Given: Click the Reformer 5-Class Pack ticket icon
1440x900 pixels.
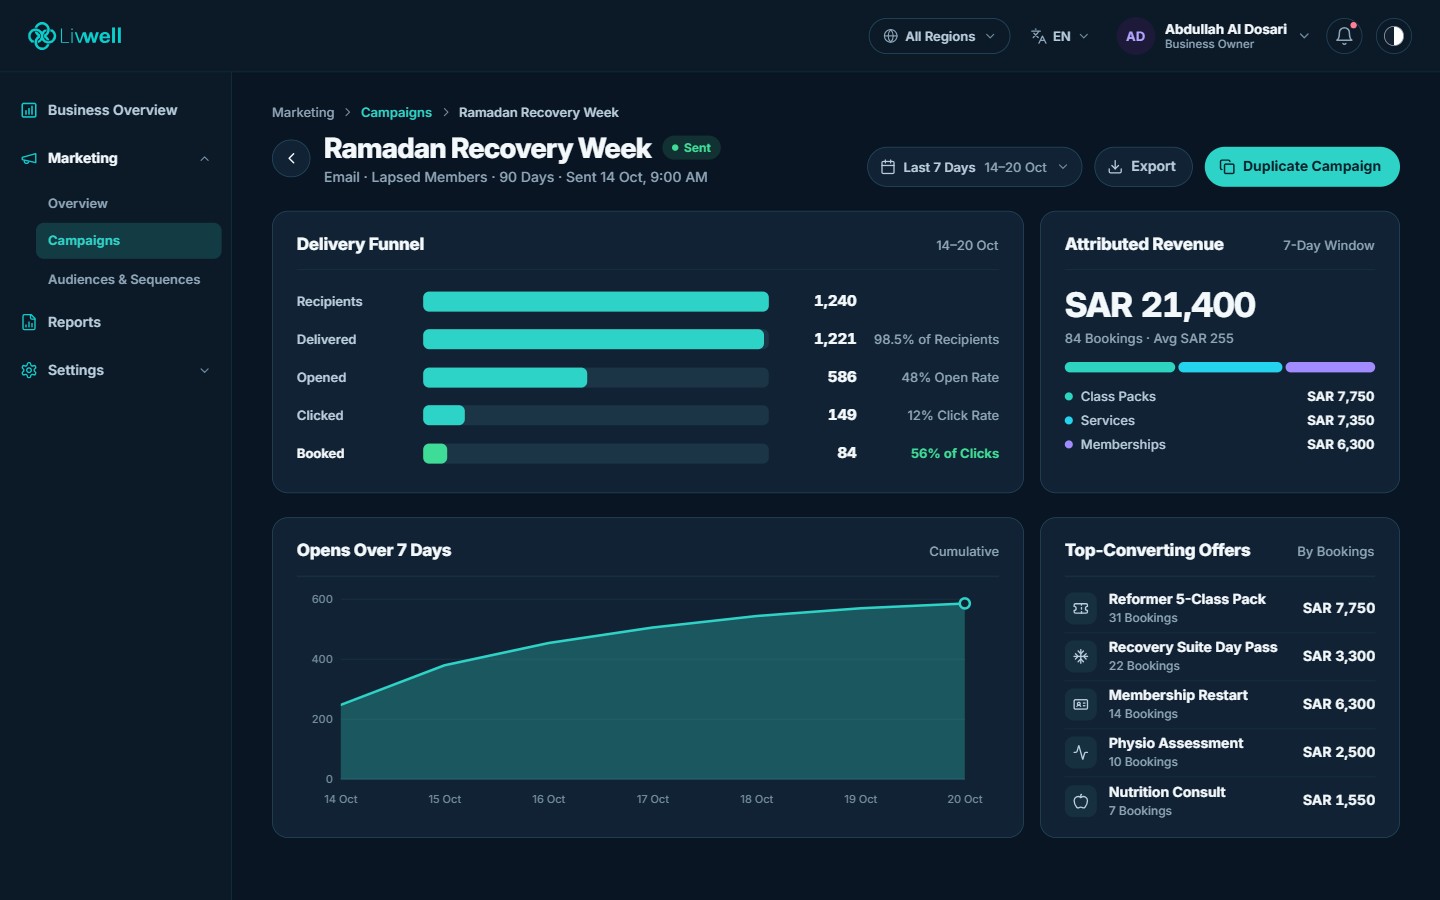Looking at the screenshot, I should [1081, 608].
